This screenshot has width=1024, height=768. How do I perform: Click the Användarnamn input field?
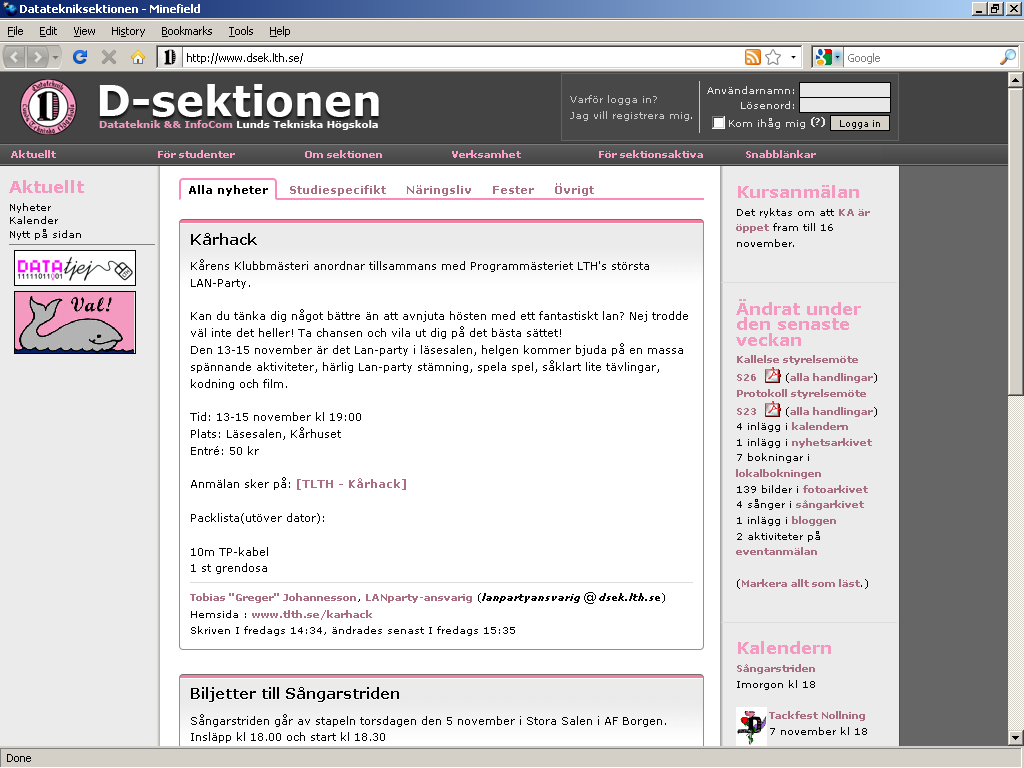click(x=844, y=90)
